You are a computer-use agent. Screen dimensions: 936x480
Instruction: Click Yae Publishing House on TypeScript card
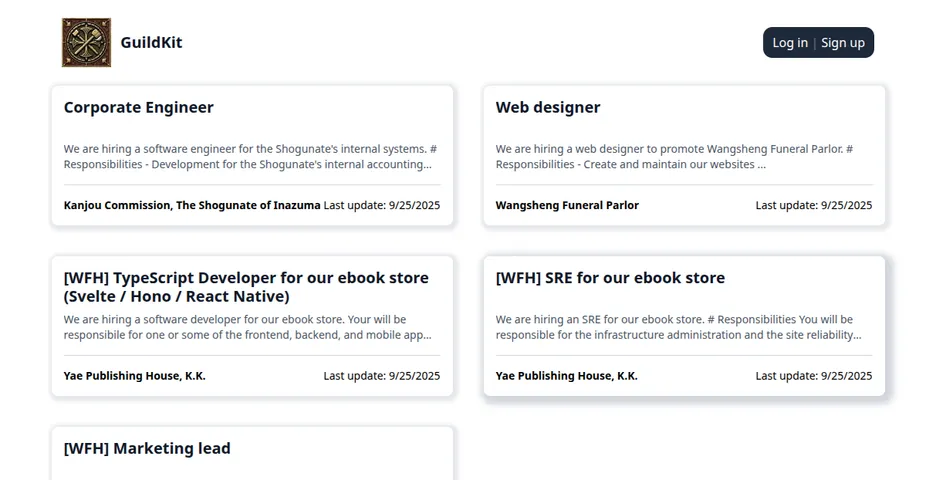[x=134, y=376]
